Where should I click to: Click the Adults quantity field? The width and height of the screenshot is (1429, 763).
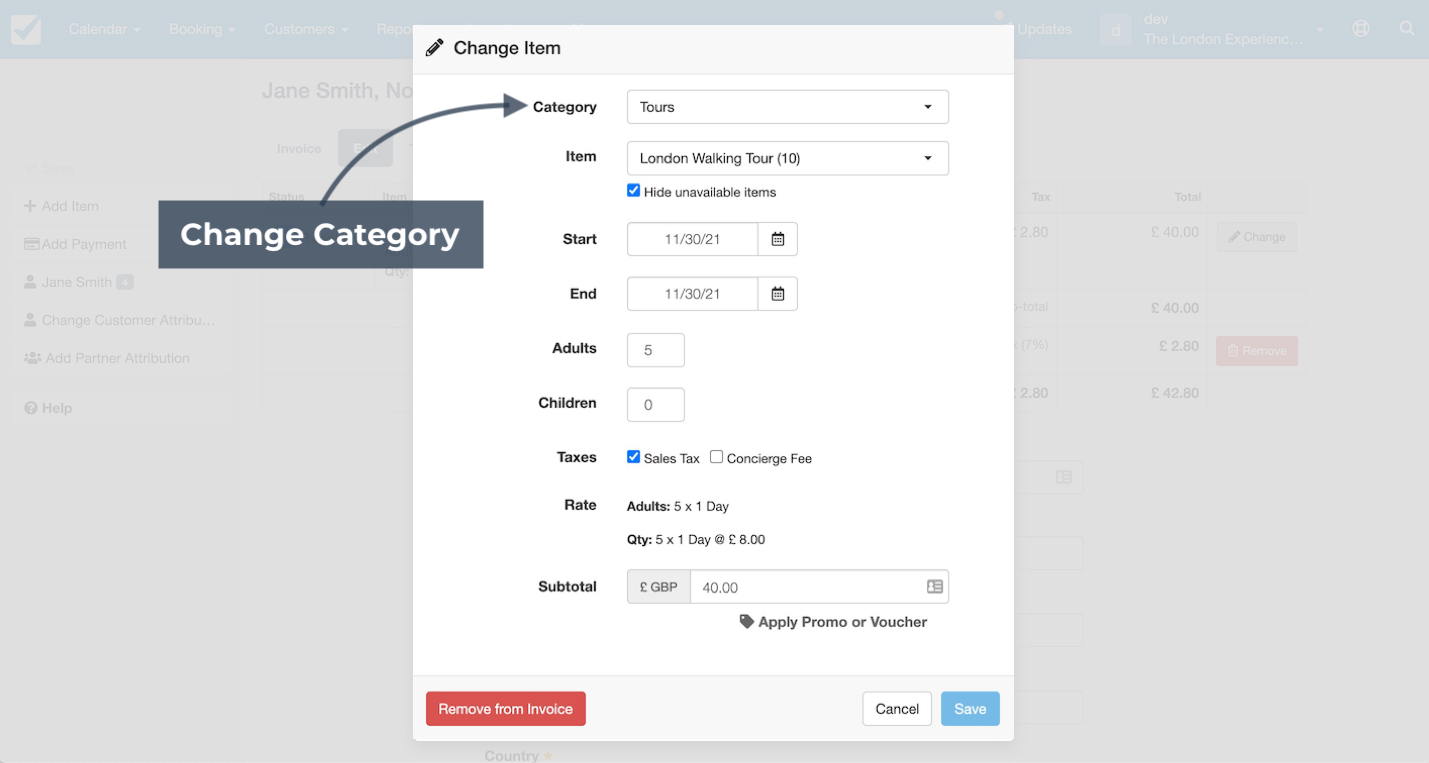point(656,350)
